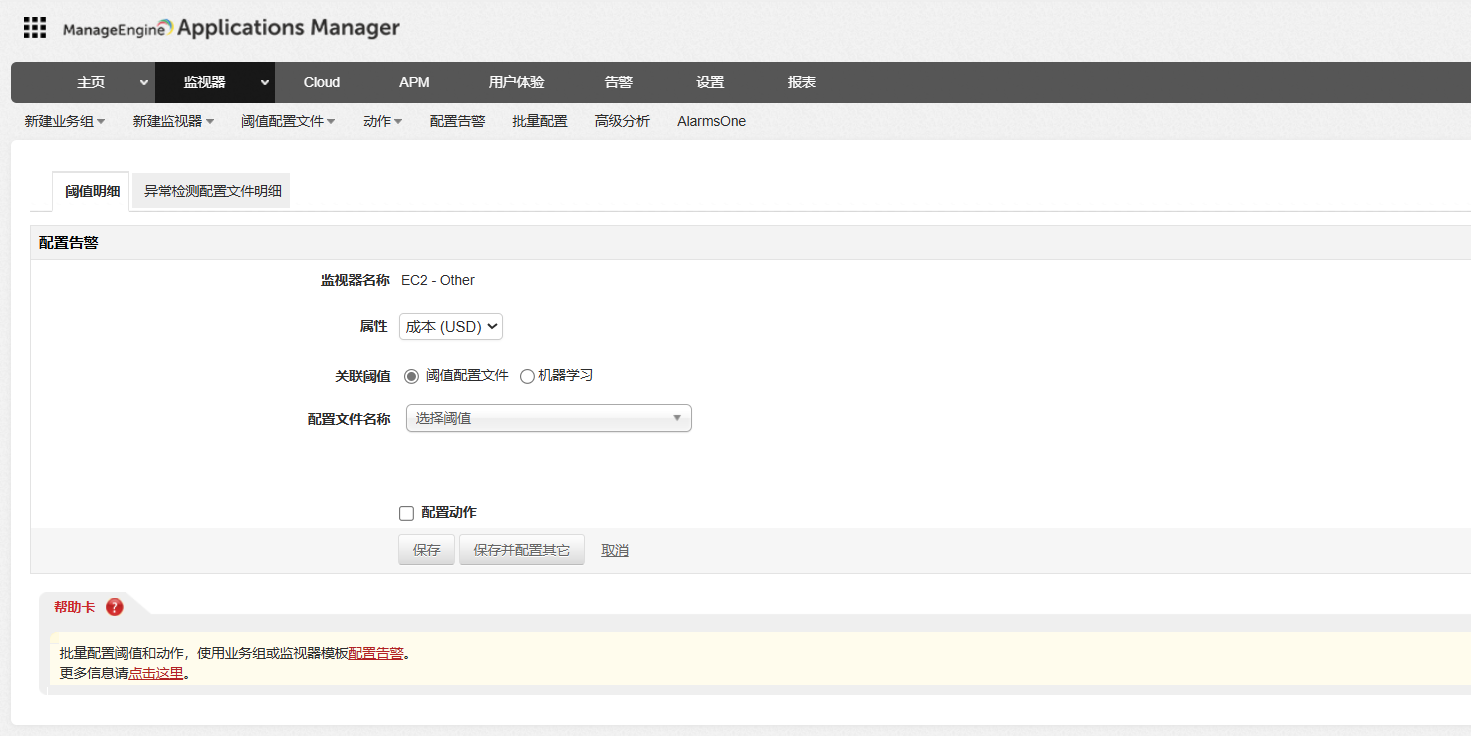Open AlarmsOne from the sub toolbar

tap(711, 121)
